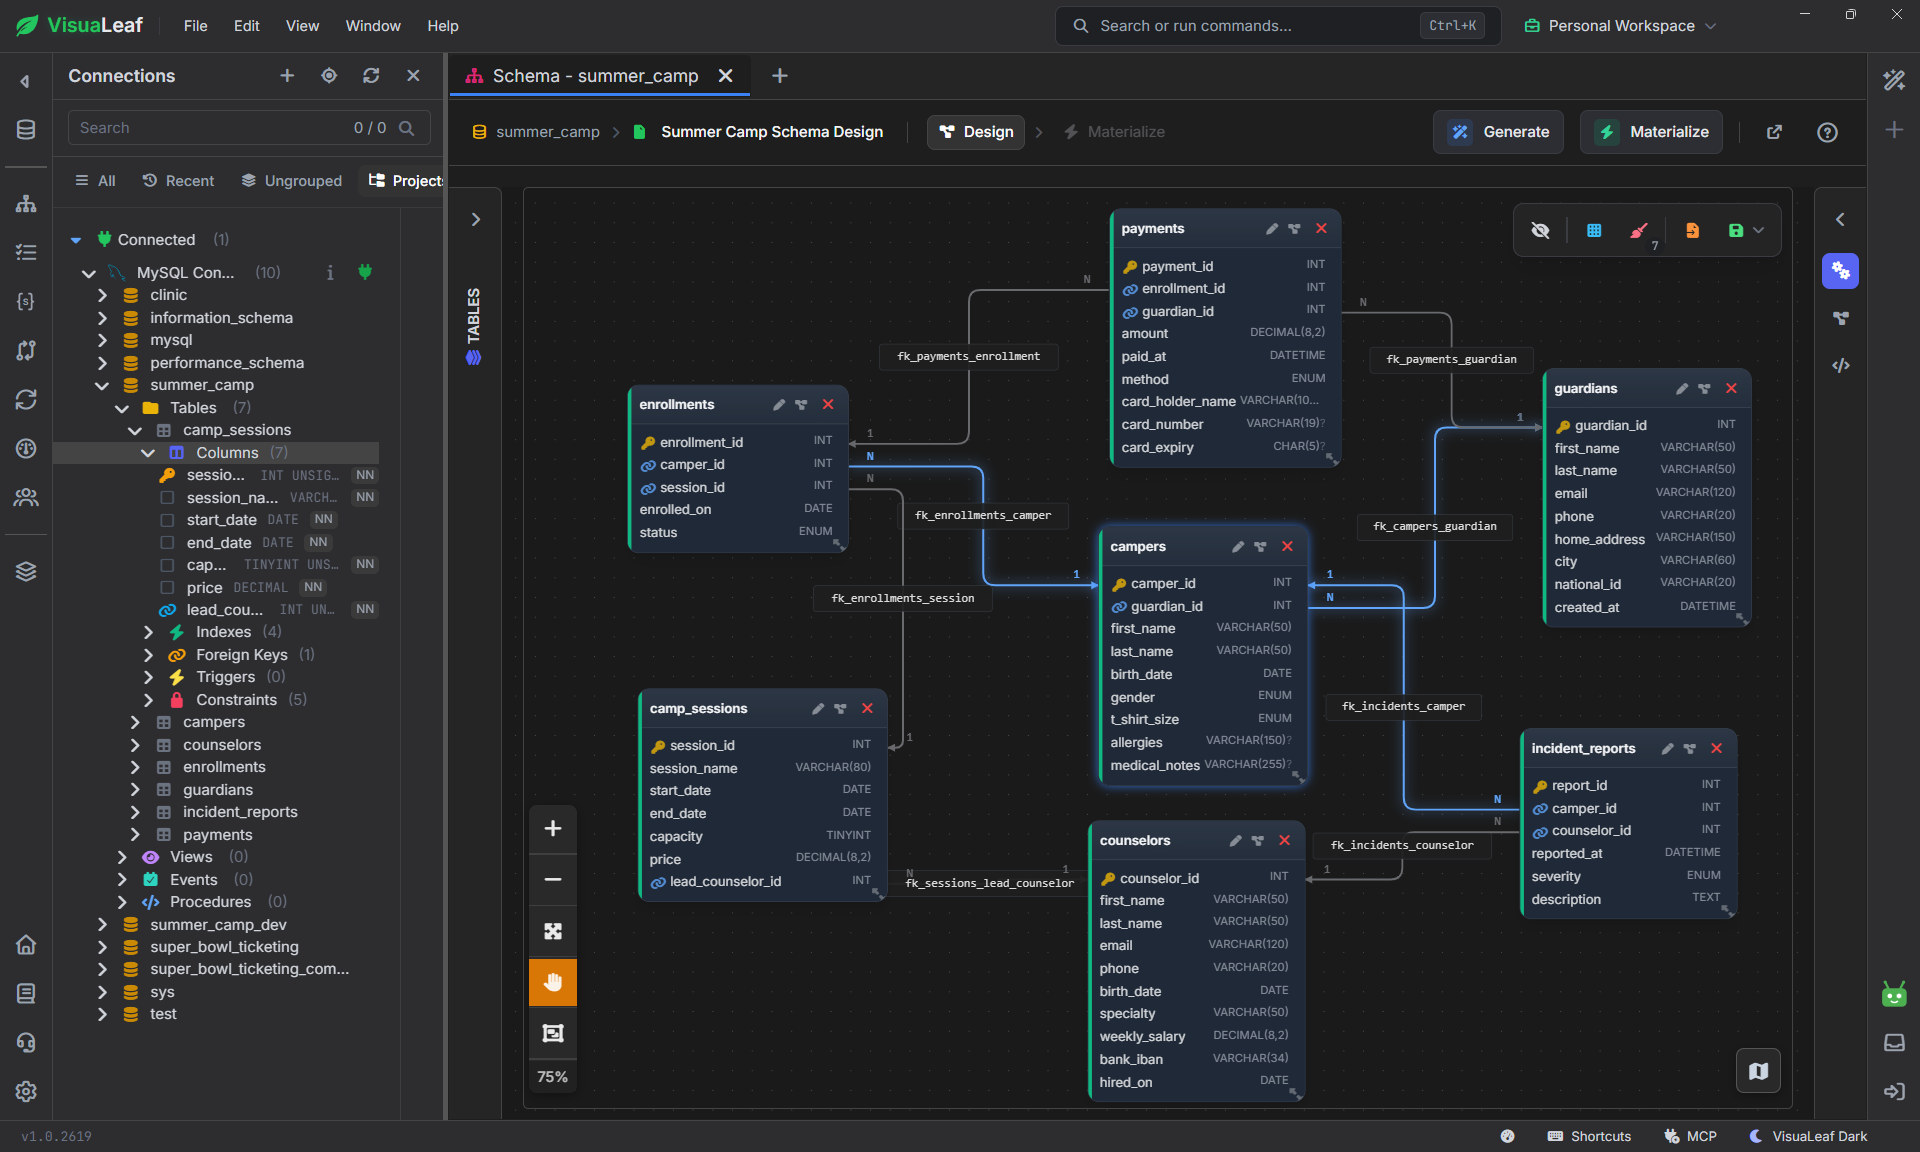This screenshot has height=1152, width=1920.
Task: Toggle checkbox for end_date column
Action: pyautogui.click(x=167, y=543)
